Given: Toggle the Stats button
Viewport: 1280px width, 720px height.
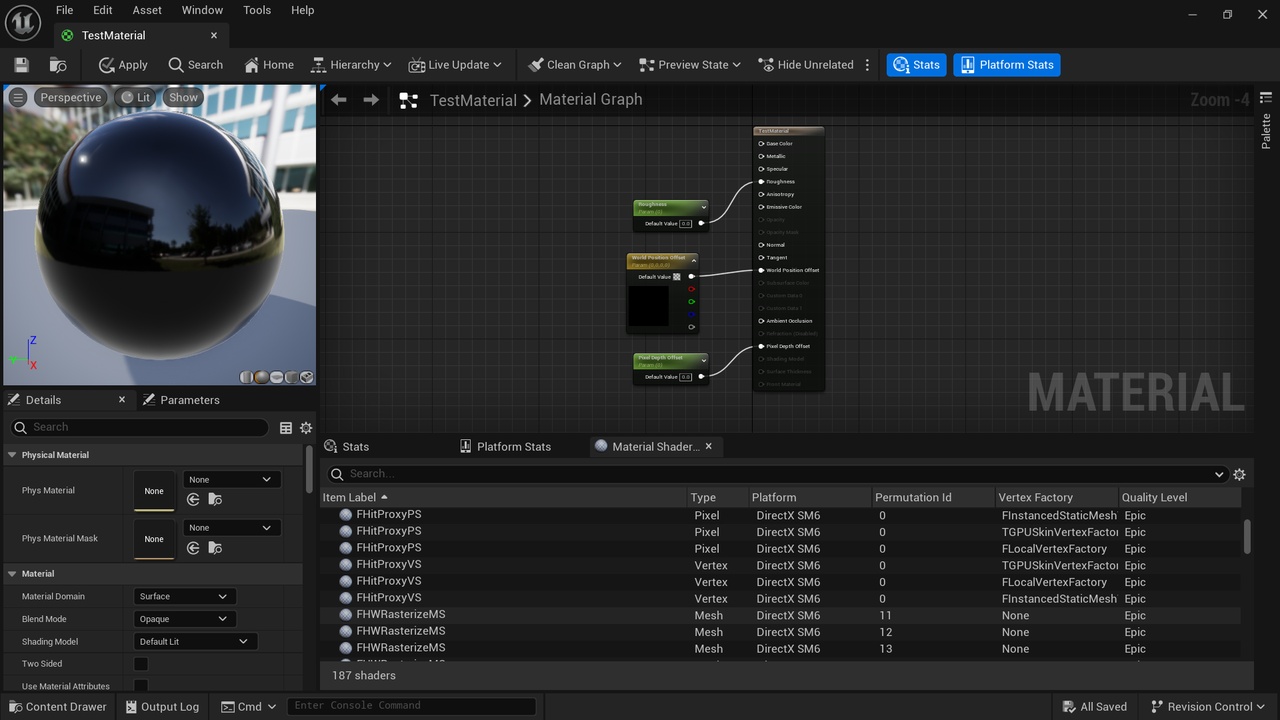Looking at the screenshot, I should (x=916, y=65).
